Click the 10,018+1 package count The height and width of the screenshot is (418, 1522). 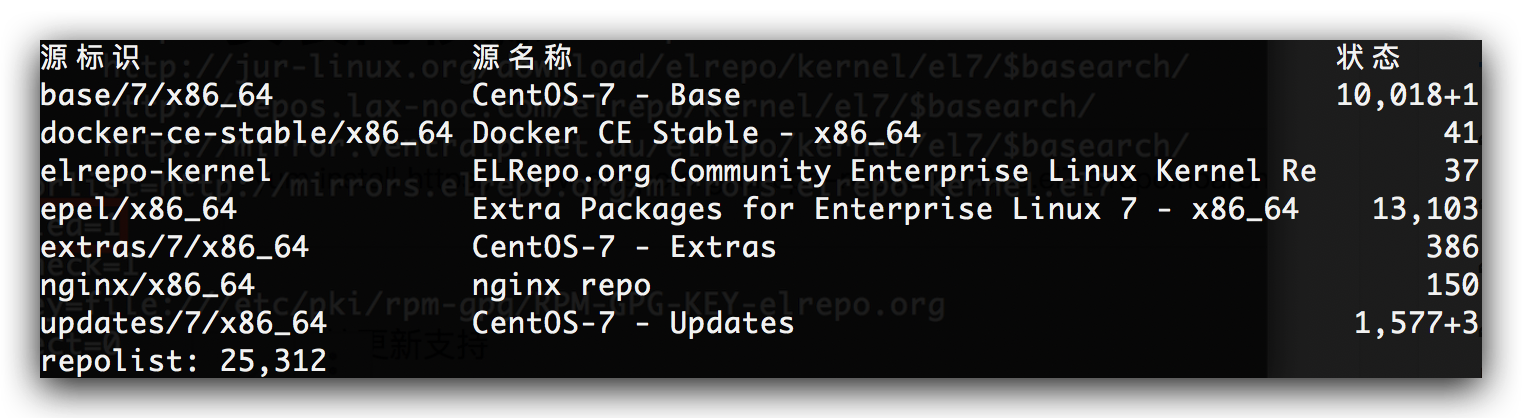[x=1407, y=95]
